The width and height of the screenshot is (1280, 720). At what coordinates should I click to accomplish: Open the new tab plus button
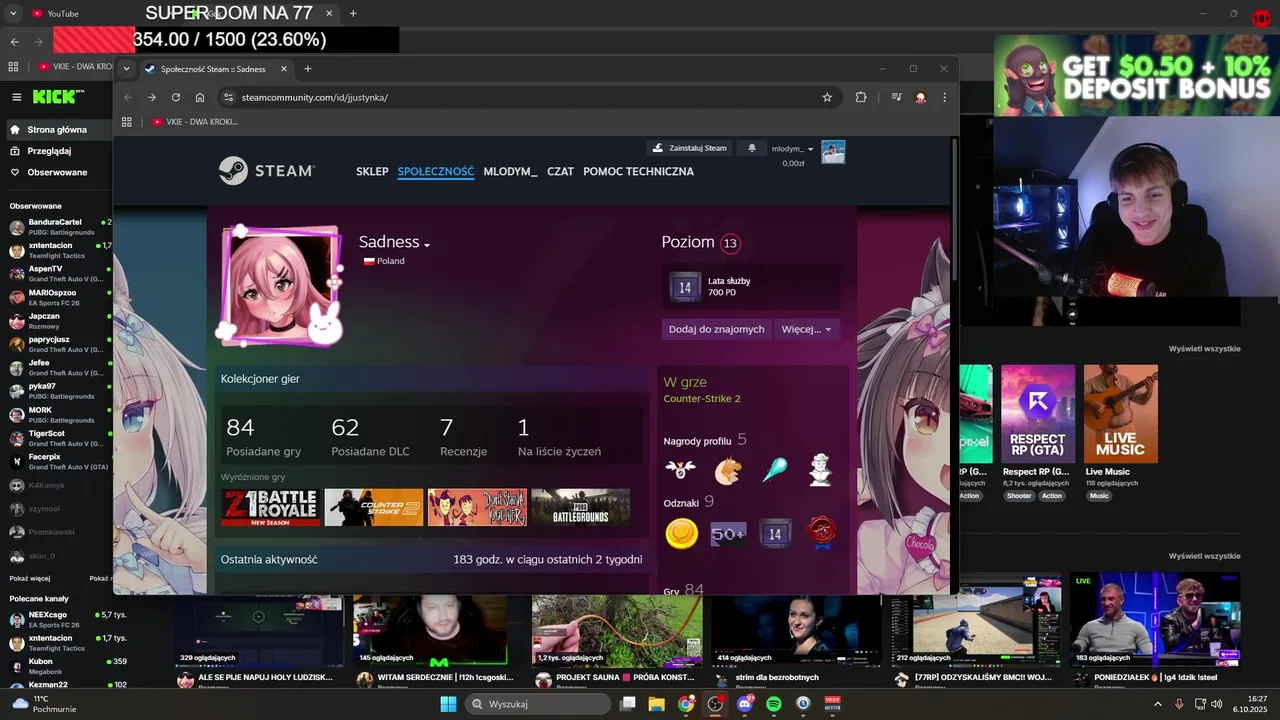(x=307, y=69)
